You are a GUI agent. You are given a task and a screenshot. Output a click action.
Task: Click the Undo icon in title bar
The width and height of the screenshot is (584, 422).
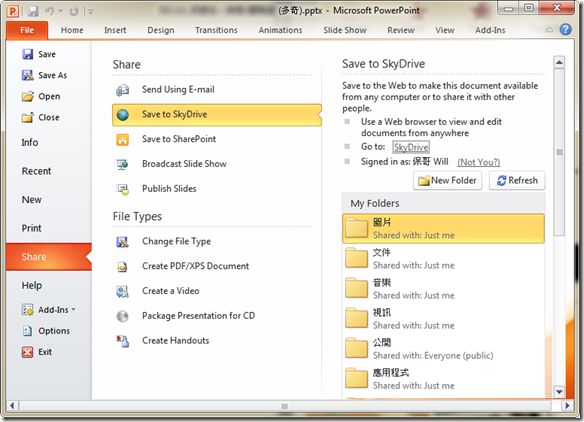click(50, 11)
